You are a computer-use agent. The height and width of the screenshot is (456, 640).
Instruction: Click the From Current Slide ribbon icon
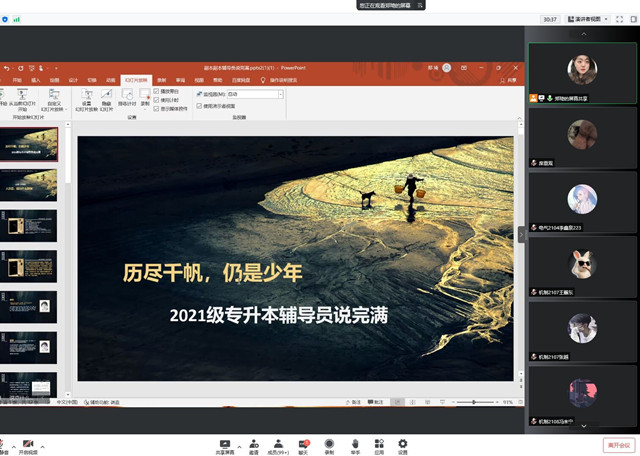tap(22, 94)
